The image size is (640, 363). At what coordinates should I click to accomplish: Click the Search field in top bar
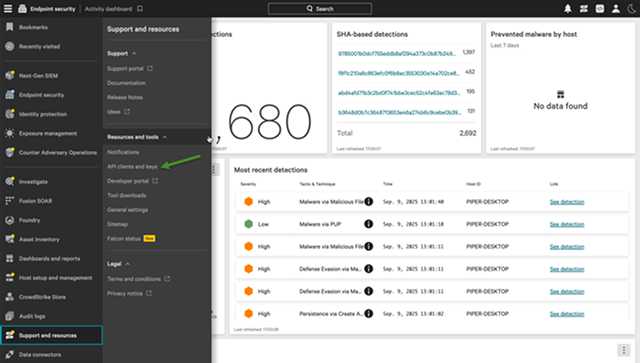[320, 9]
